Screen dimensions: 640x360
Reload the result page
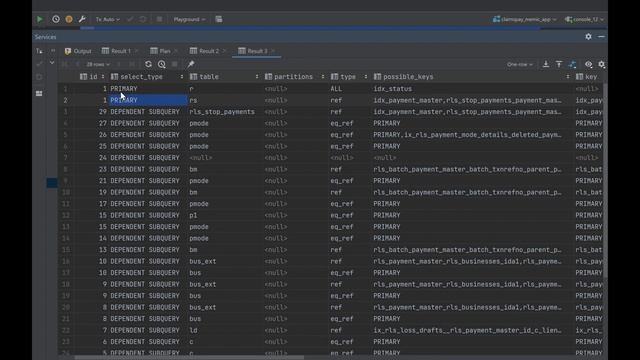tap(148, 64)
